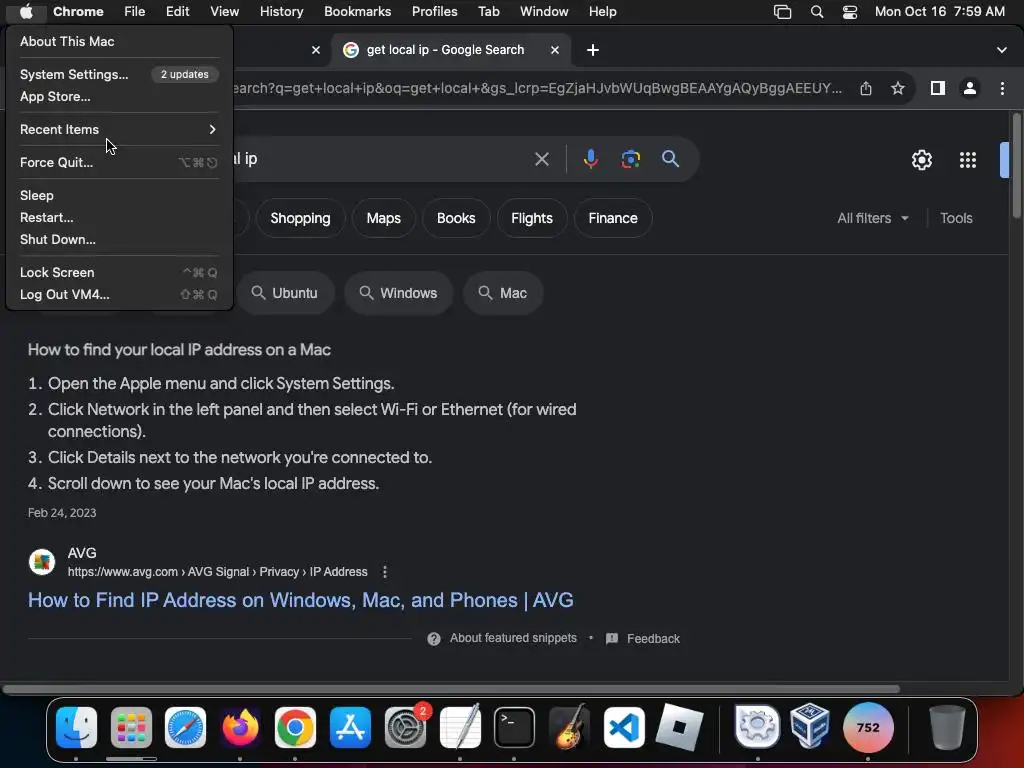Click the Apple logo menu icon
Screen dimensions: 1024x768
click(x=25, y=11)
